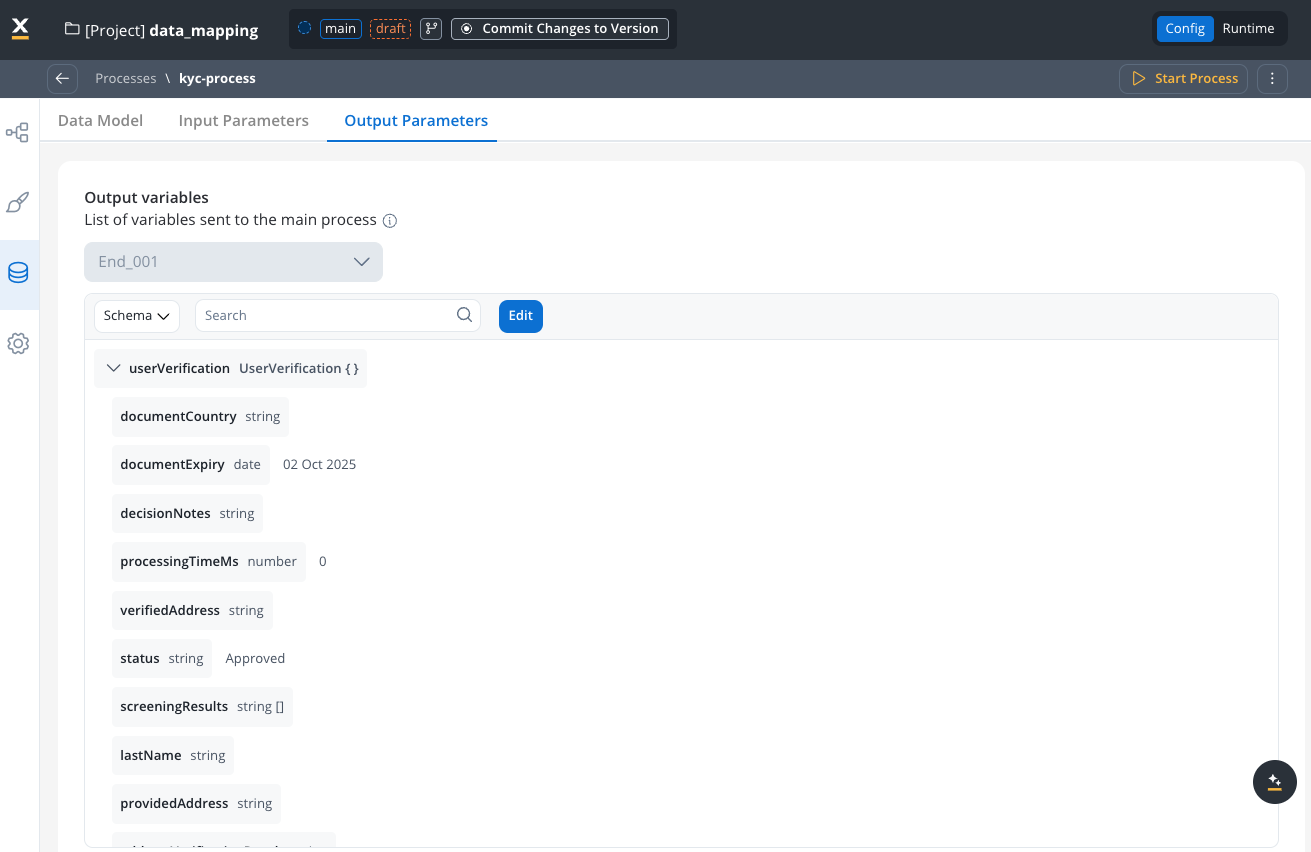
Task: Click the dotted circle status icon
Action: coord(305,28)
